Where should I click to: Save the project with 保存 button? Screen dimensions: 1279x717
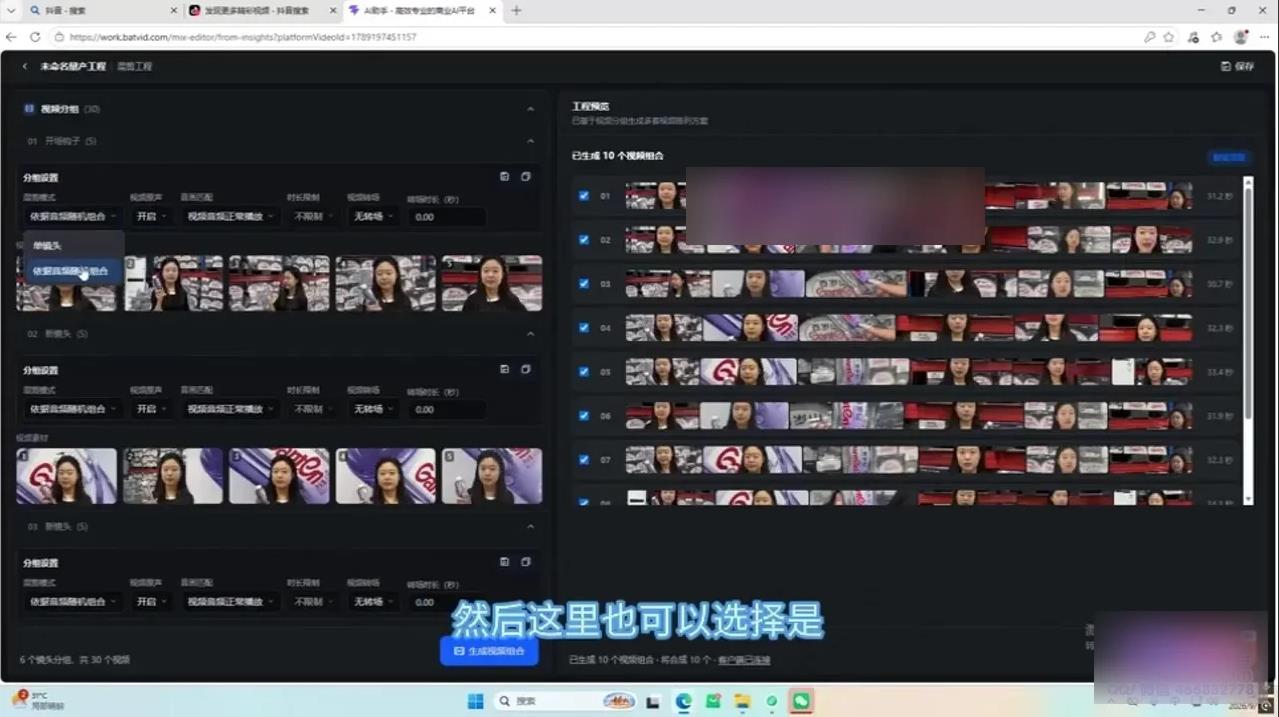[x=1238, y=66]
